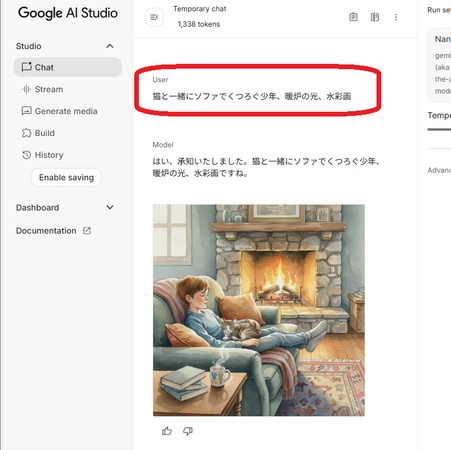Image resolution: width=451 pixels, height=450 pixels.
Task: Click the User role label
Action: coord(160,80)
